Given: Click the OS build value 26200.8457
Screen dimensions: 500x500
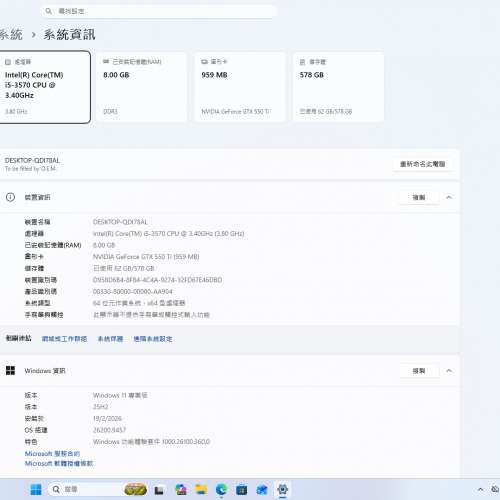Looking at the screenshot, I should pos(109,430).
